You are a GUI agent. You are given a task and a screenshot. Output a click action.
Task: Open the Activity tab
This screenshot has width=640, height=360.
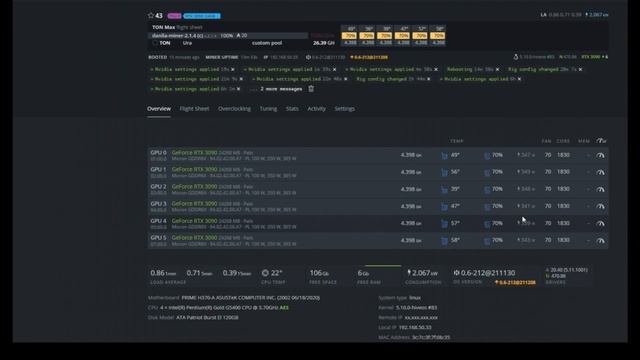[316, 109]
